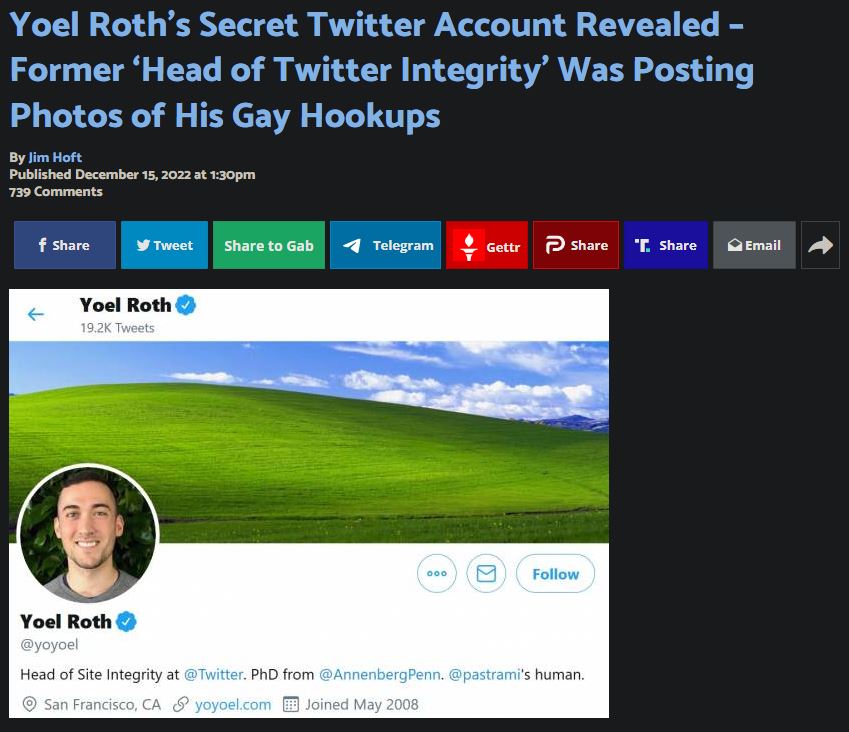The image size is (849, 732).
Task: Go back using the profile arrow
Action: coord(36,314)
